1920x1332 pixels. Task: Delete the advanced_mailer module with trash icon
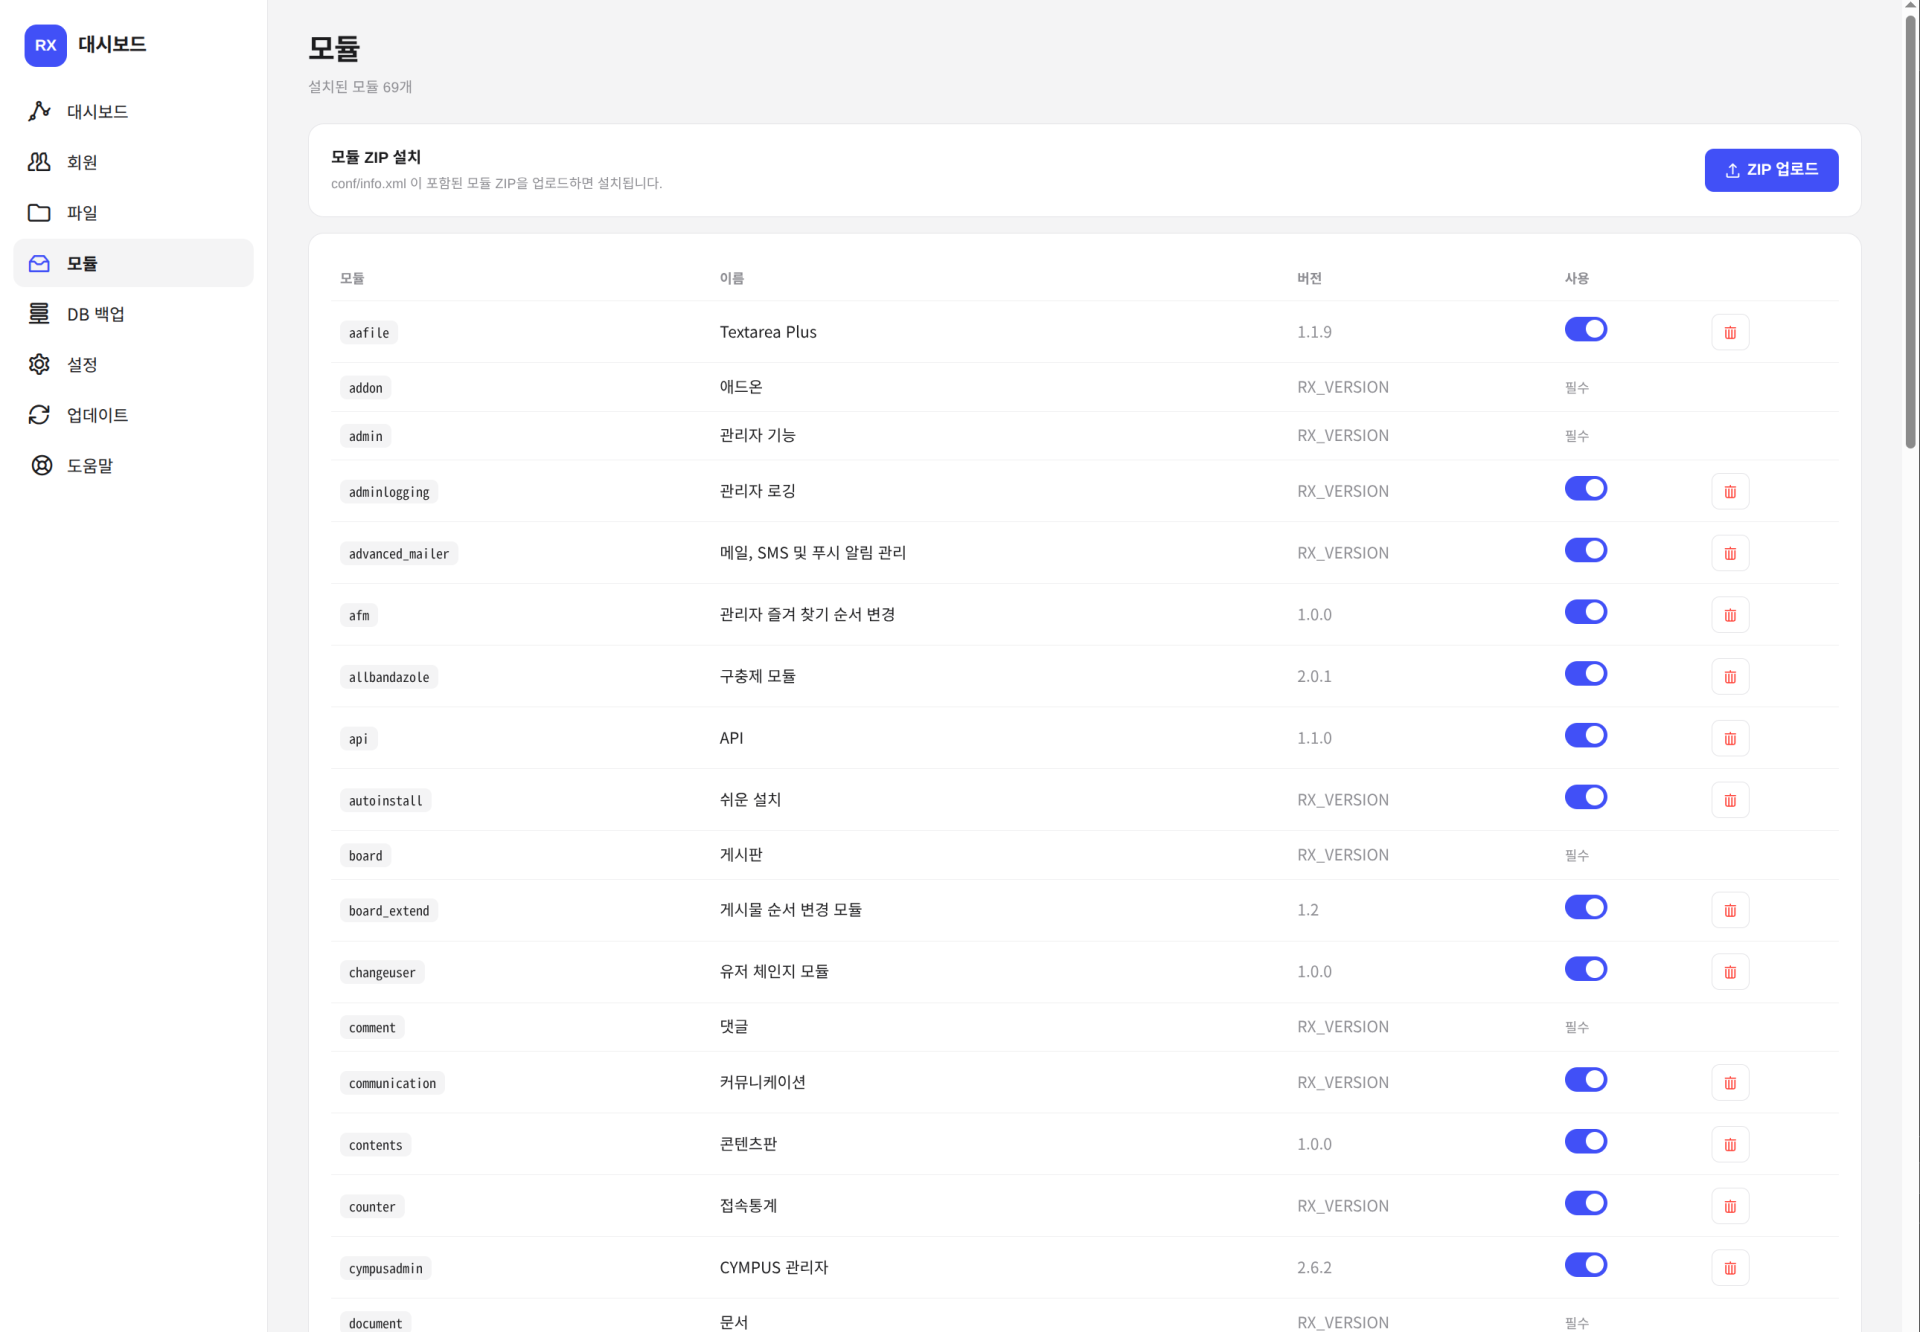click(x=1730, y=553)
